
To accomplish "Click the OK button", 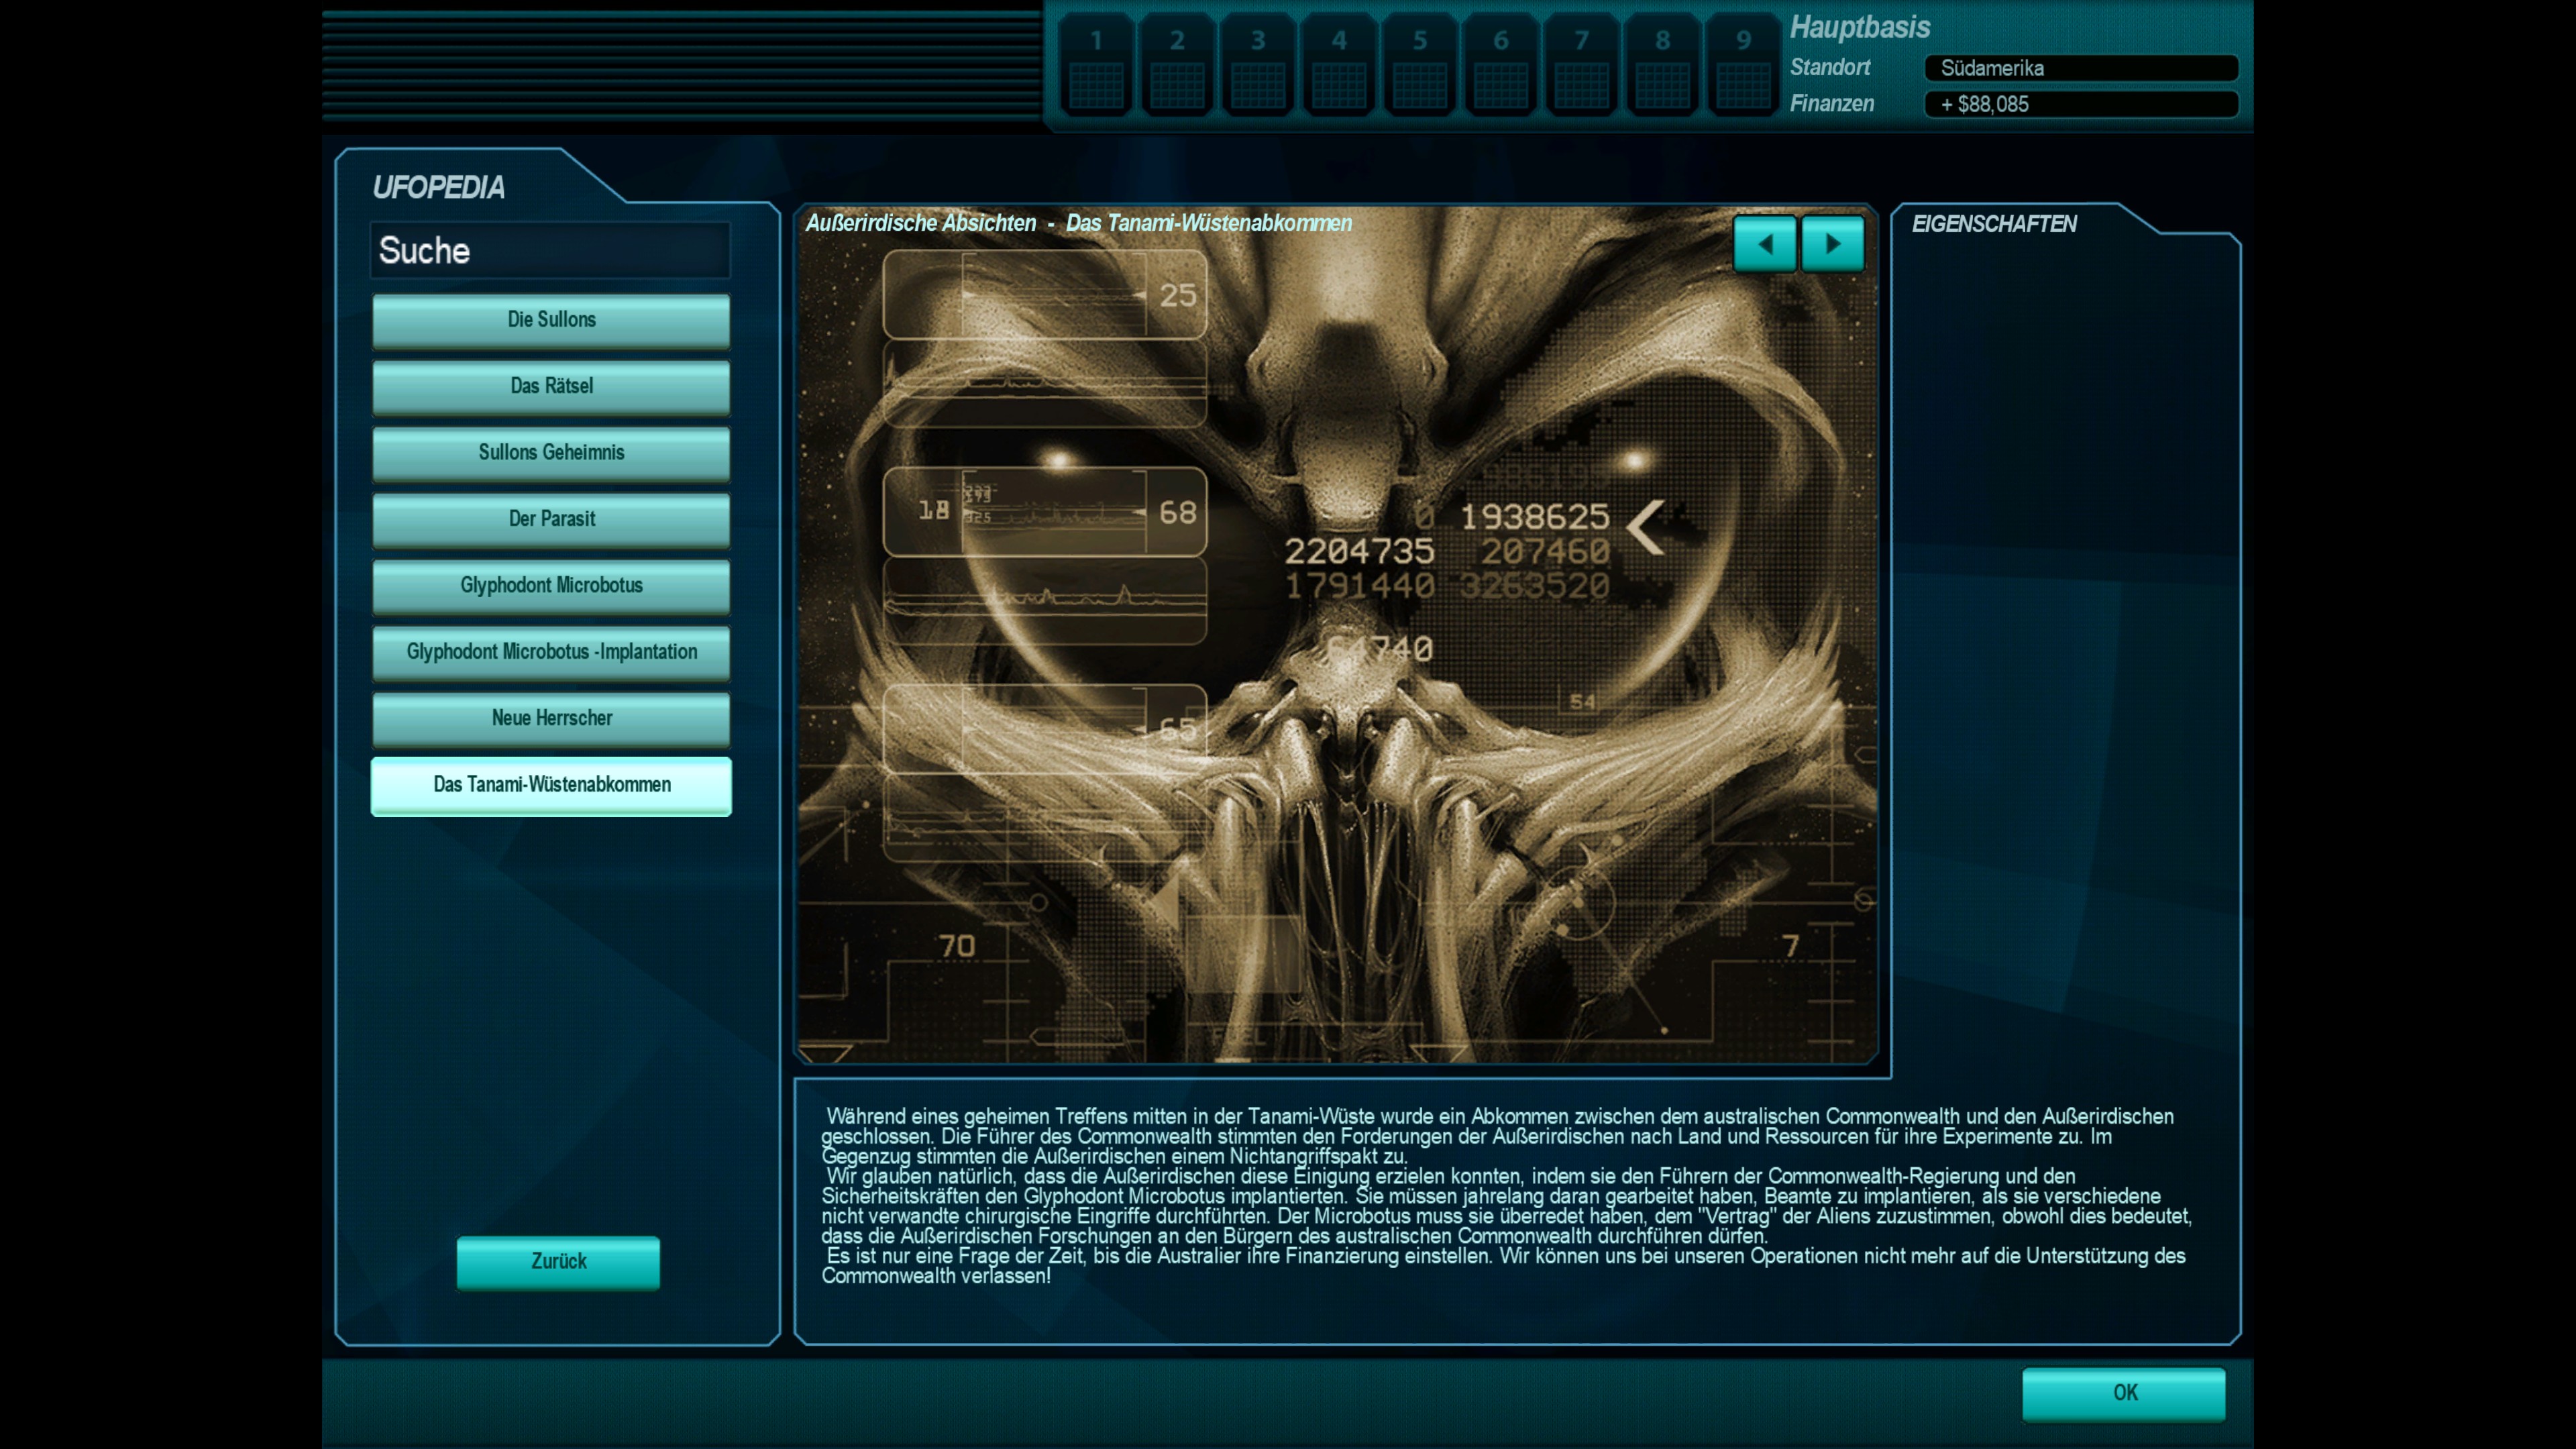I will pyautogui.click(x=2124, y=1393).
